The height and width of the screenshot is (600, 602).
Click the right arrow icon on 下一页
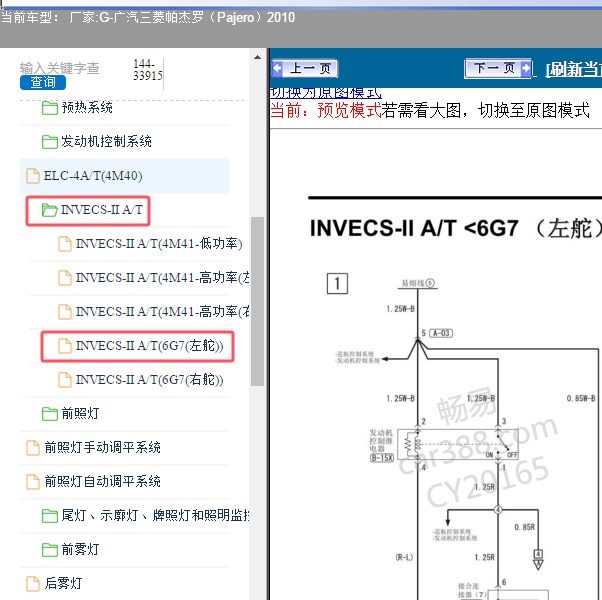click(525, 69)
